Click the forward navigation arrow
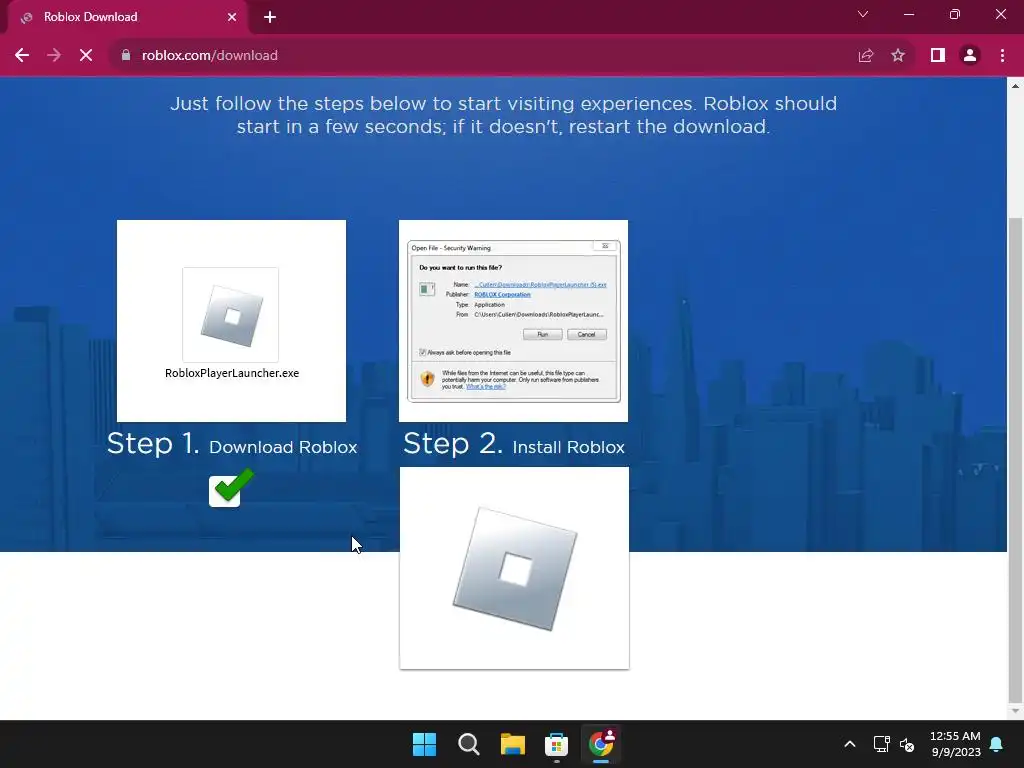Screen dimensions: 1024x768 [x=54, y=56]
